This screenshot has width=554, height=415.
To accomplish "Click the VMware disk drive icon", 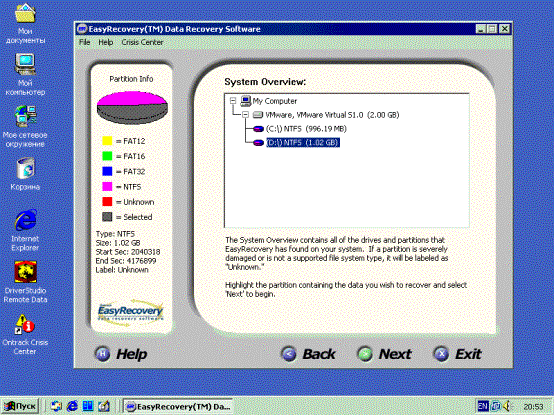I will click(258, 115).
